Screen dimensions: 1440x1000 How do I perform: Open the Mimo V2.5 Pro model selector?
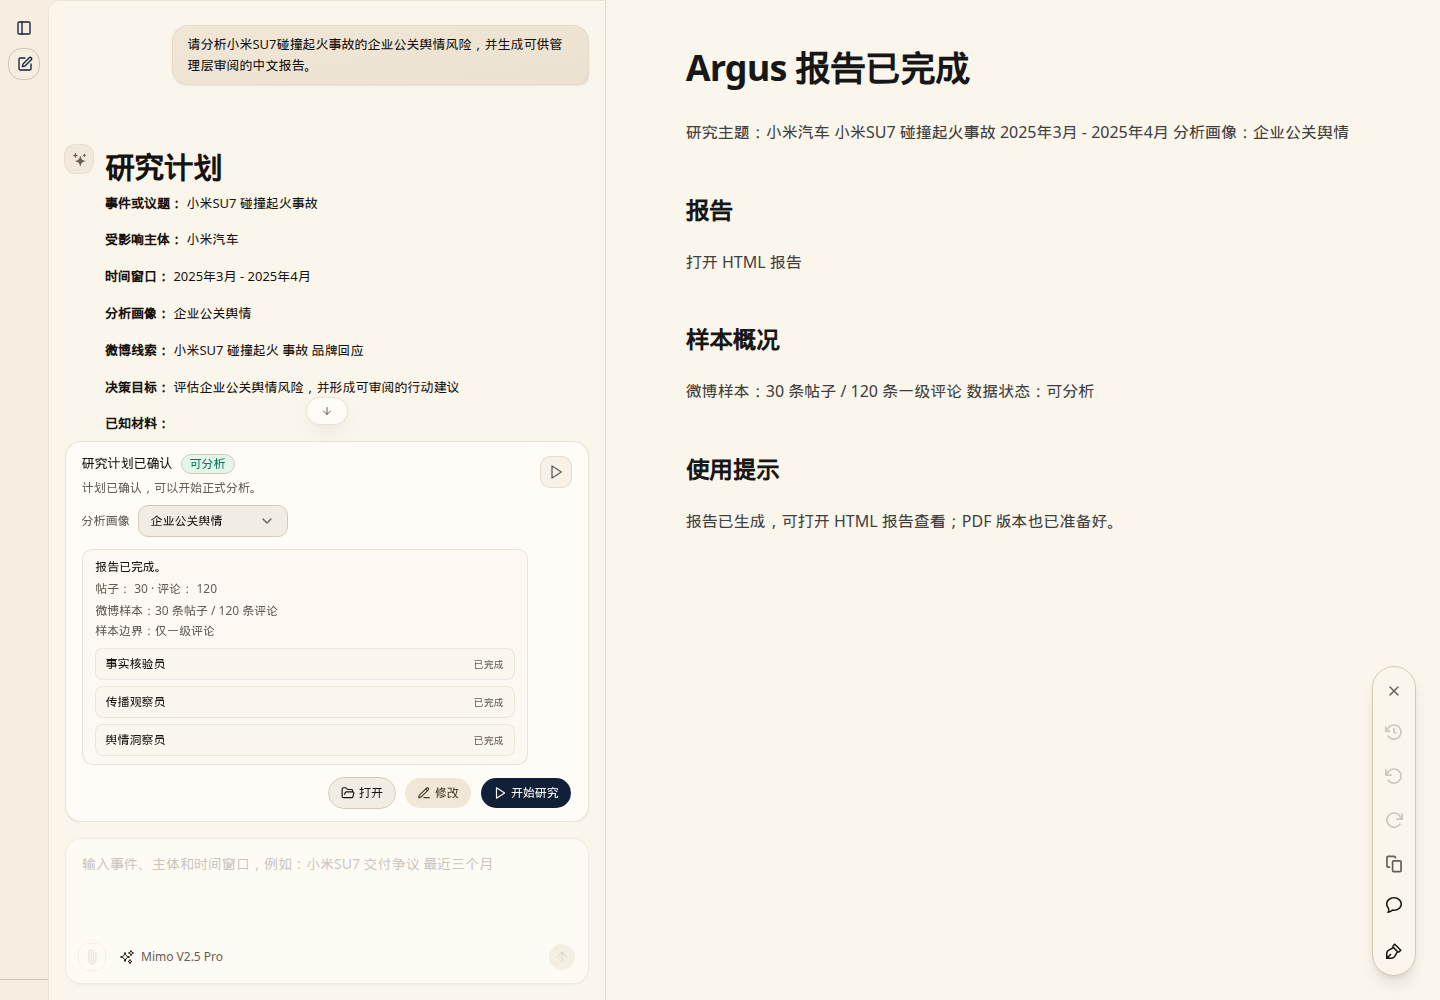click(x=171, y=957)
